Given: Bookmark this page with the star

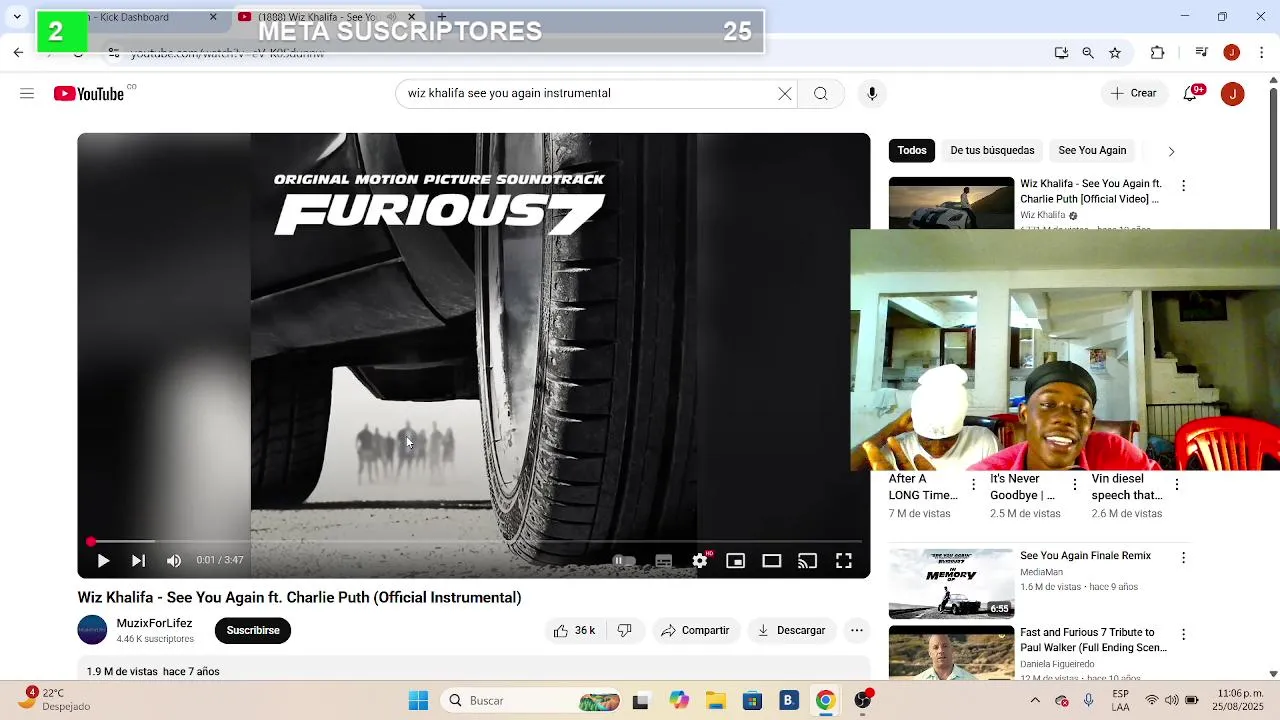Looking at the screenshot, I should click(1115, 53).
